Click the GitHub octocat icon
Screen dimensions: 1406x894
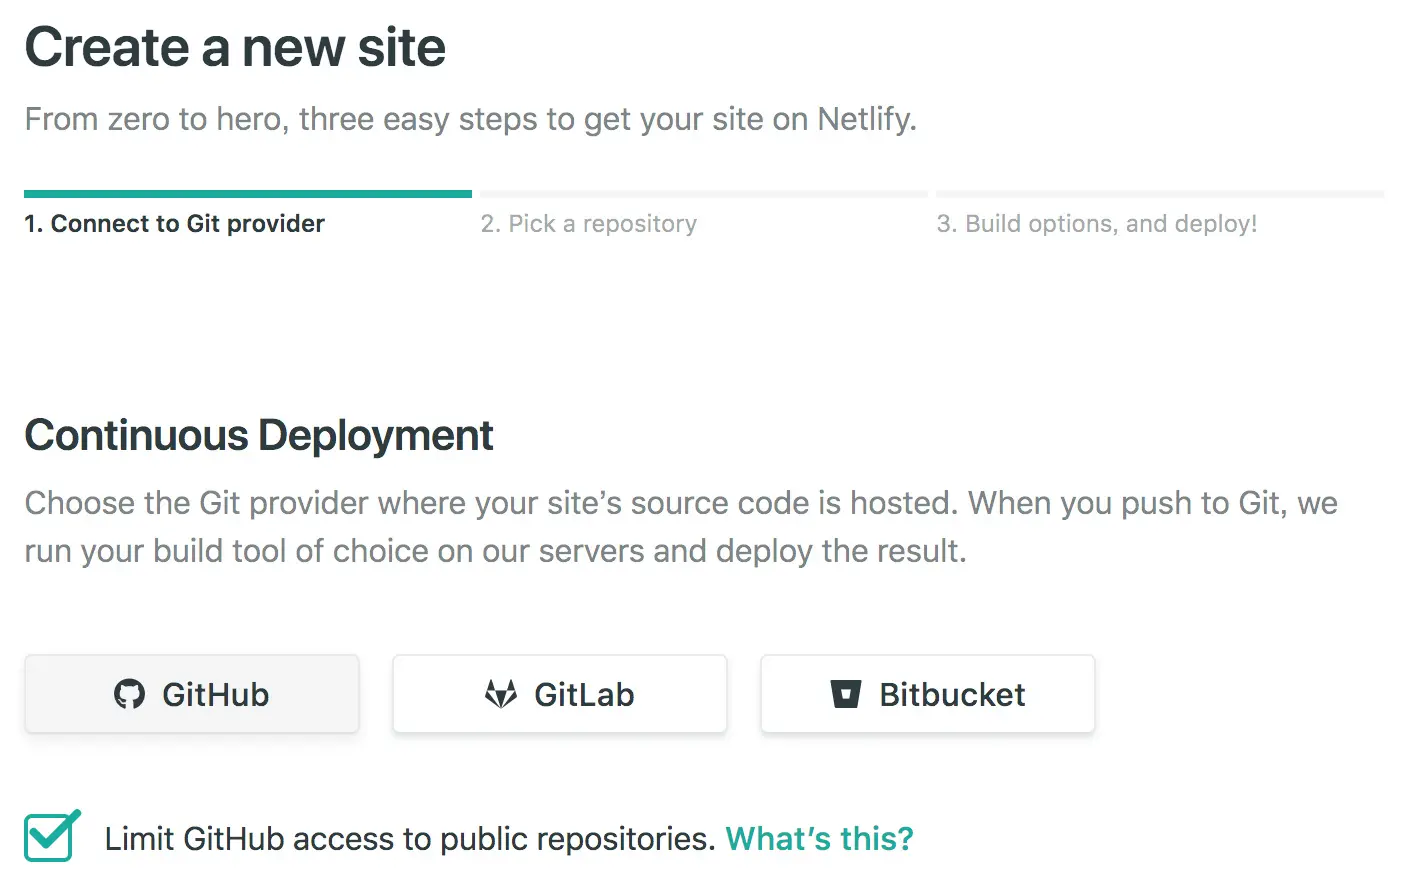click(x=129, y=694)
